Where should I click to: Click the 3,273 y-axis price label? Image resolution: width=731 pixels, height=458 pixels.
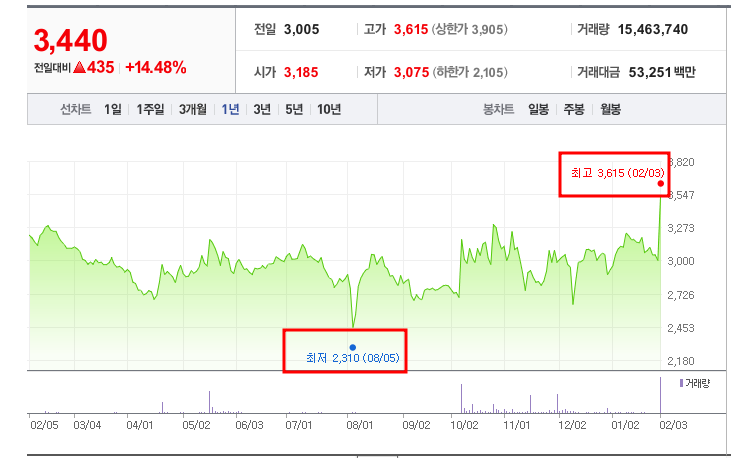tap(681, 228)
